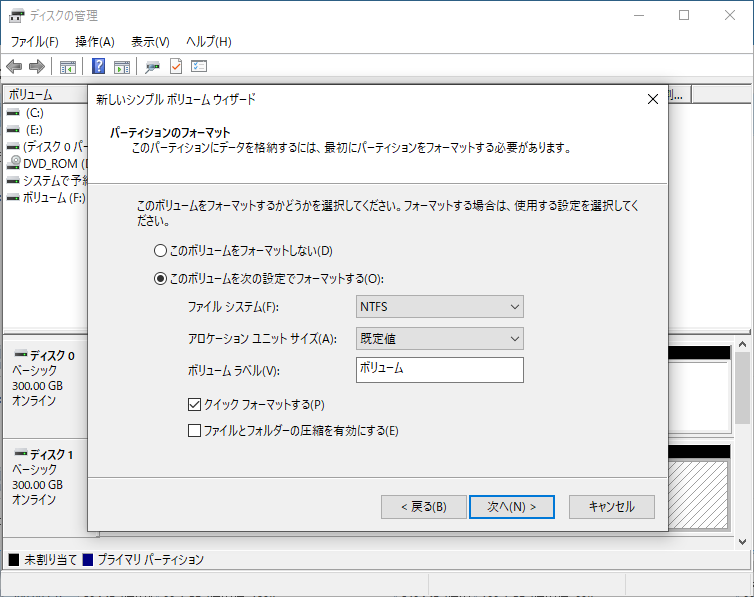The image size is (754, 597).
Task: Click the show/hide console tree icon
Action: (68, 67)
